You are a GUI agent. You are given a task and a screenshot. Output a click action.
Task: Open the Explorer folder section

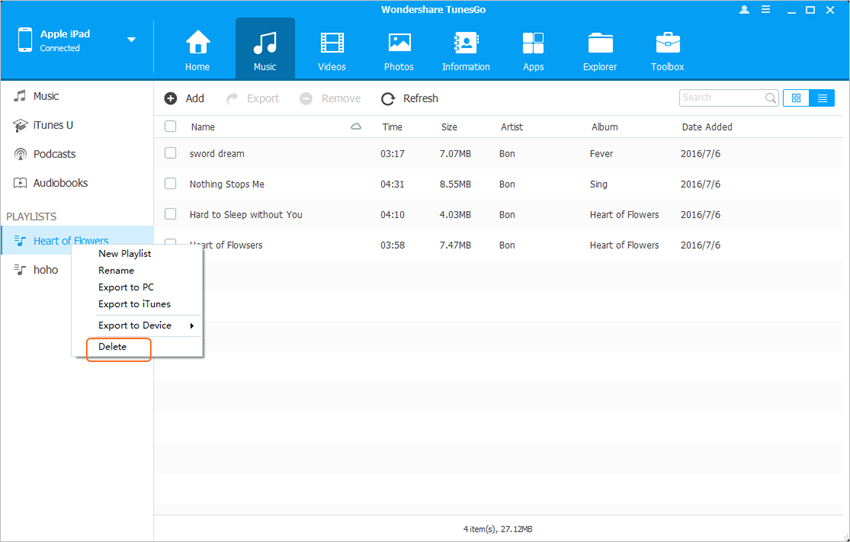pyautogui.click(x=600, y=50)
